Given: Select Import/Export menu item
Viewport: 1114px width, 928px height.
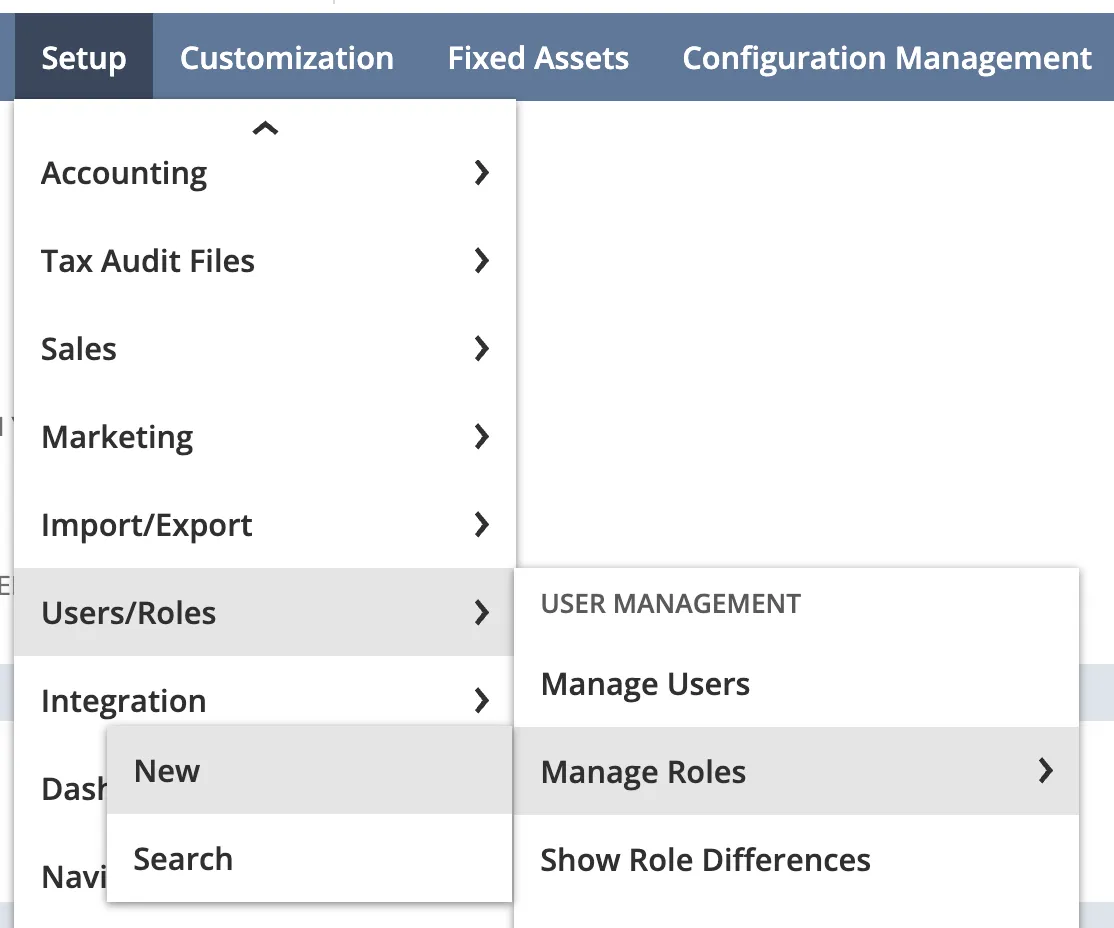Looking at the screenshot, I should 264,525.
